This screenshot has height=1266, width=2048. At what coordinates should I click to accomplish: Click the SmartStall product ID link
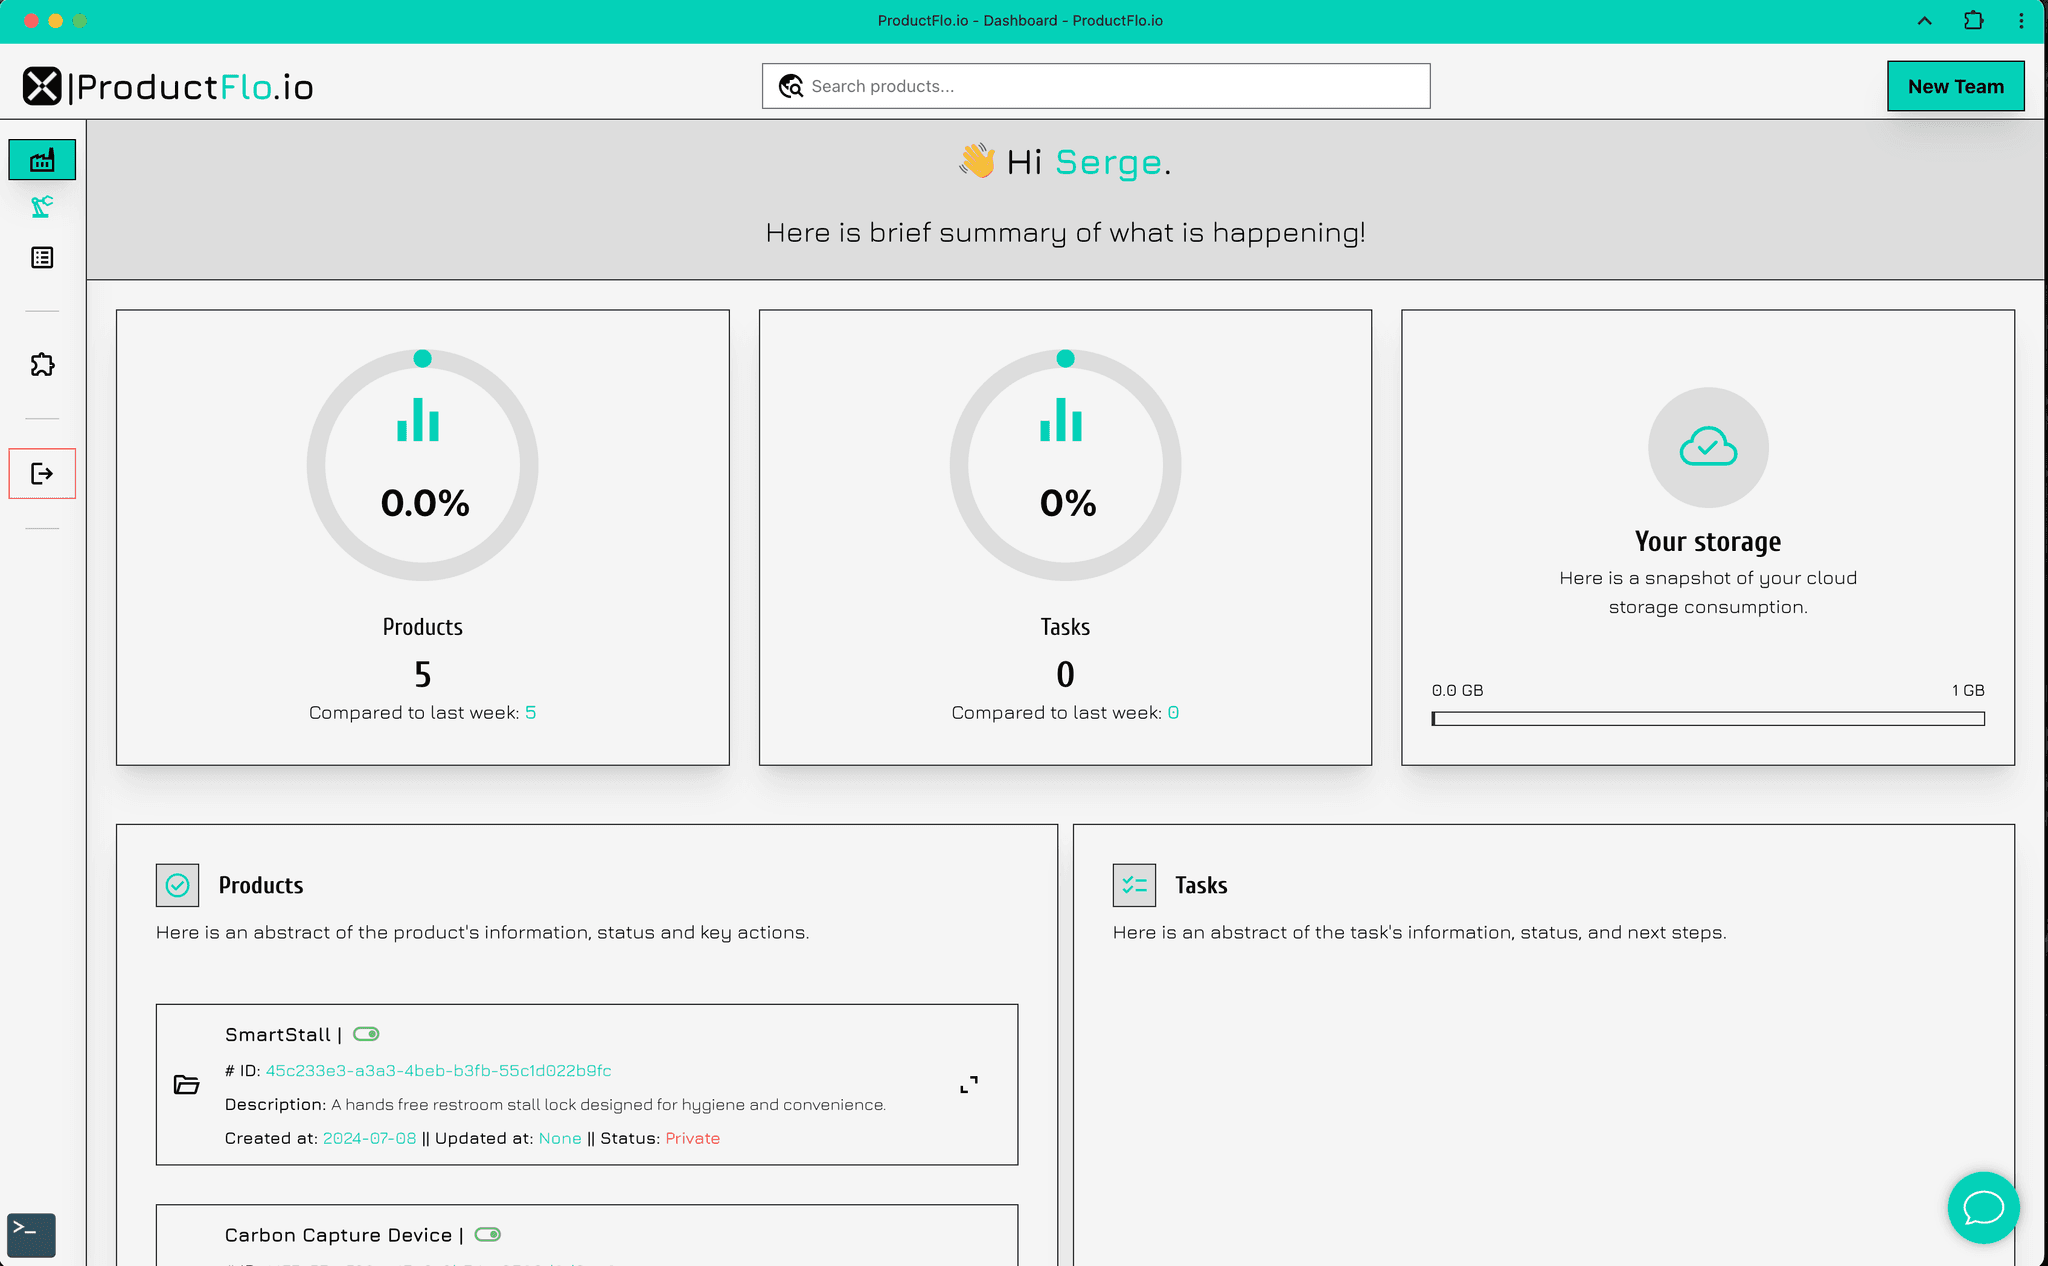438,1070
